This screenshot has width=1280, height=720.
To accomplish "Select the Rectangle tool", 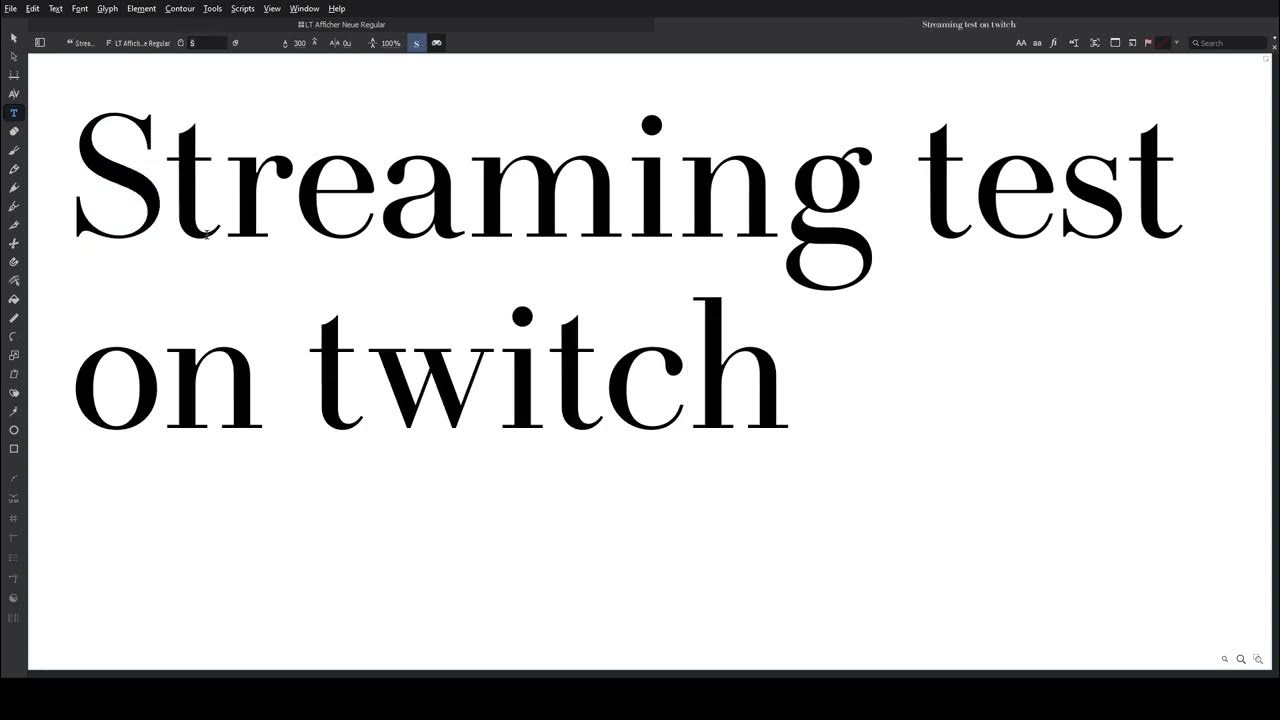I will pos(14,449).
